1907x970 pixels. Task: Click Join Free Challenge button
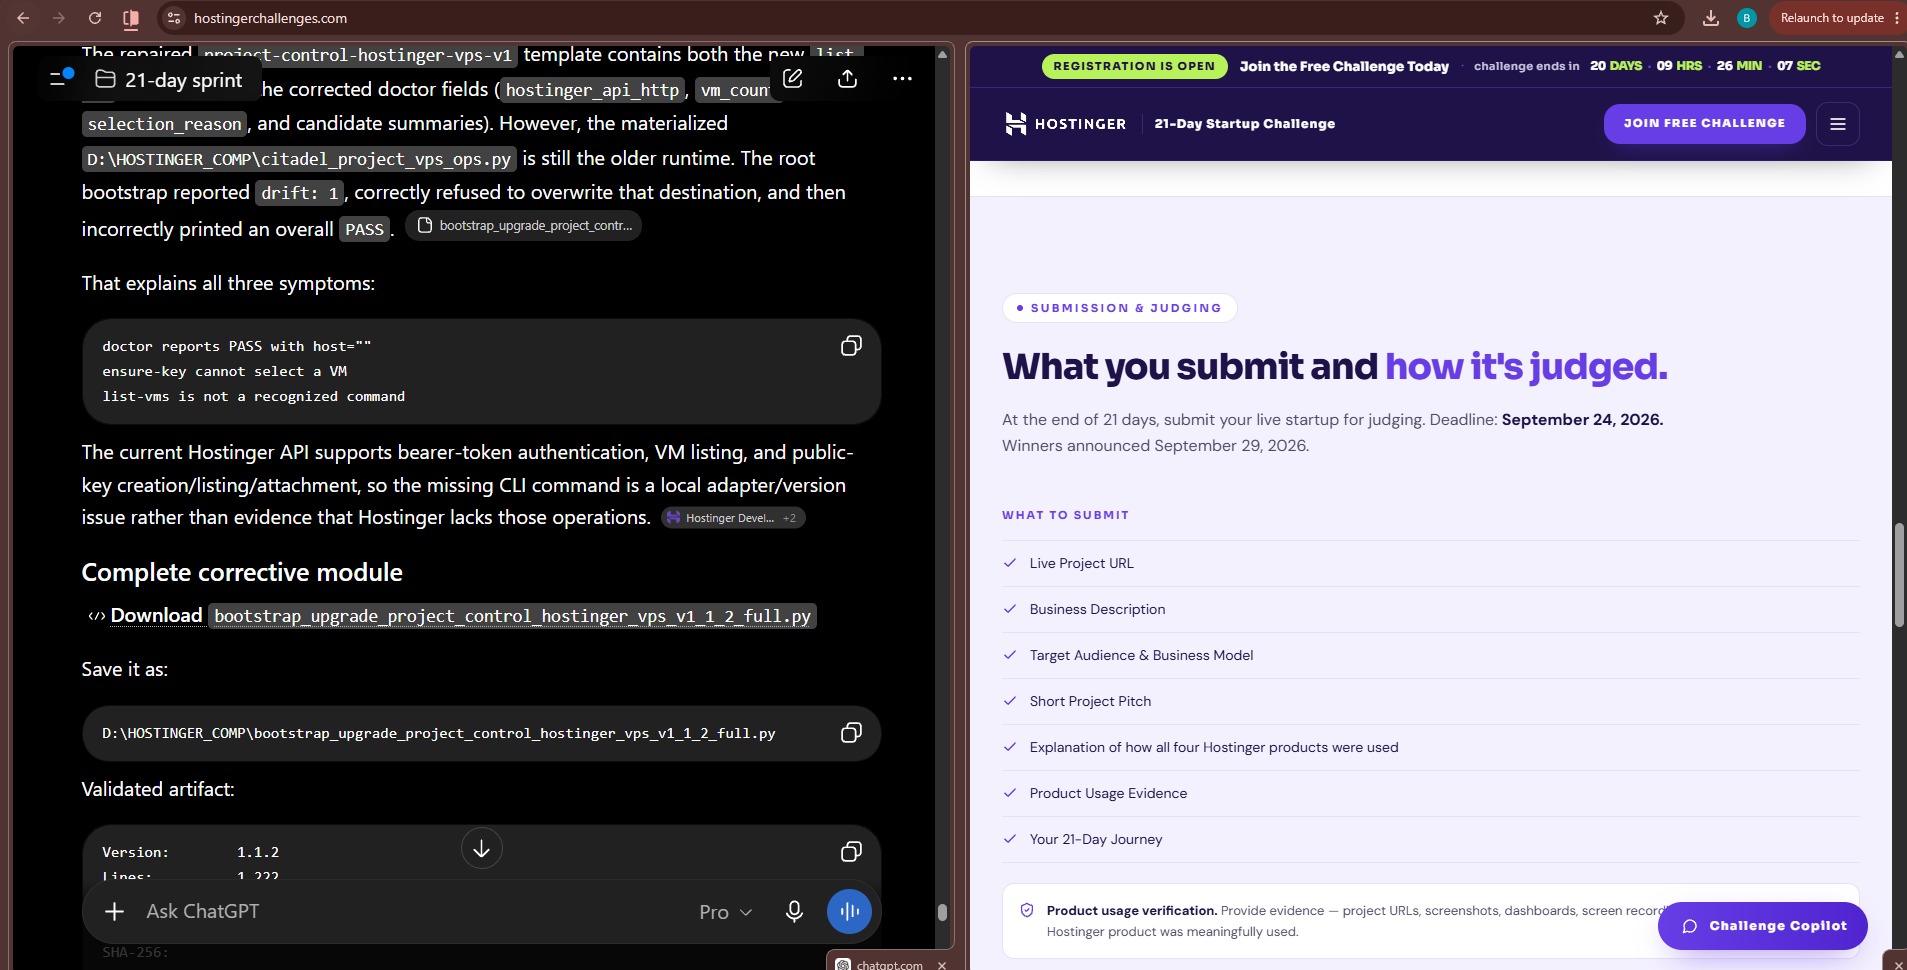click(1704, 123)
